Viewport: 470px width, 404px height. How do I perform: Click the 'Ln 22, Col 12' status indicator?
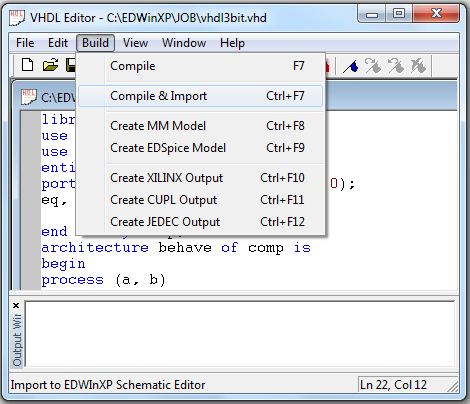pos(393,385)
